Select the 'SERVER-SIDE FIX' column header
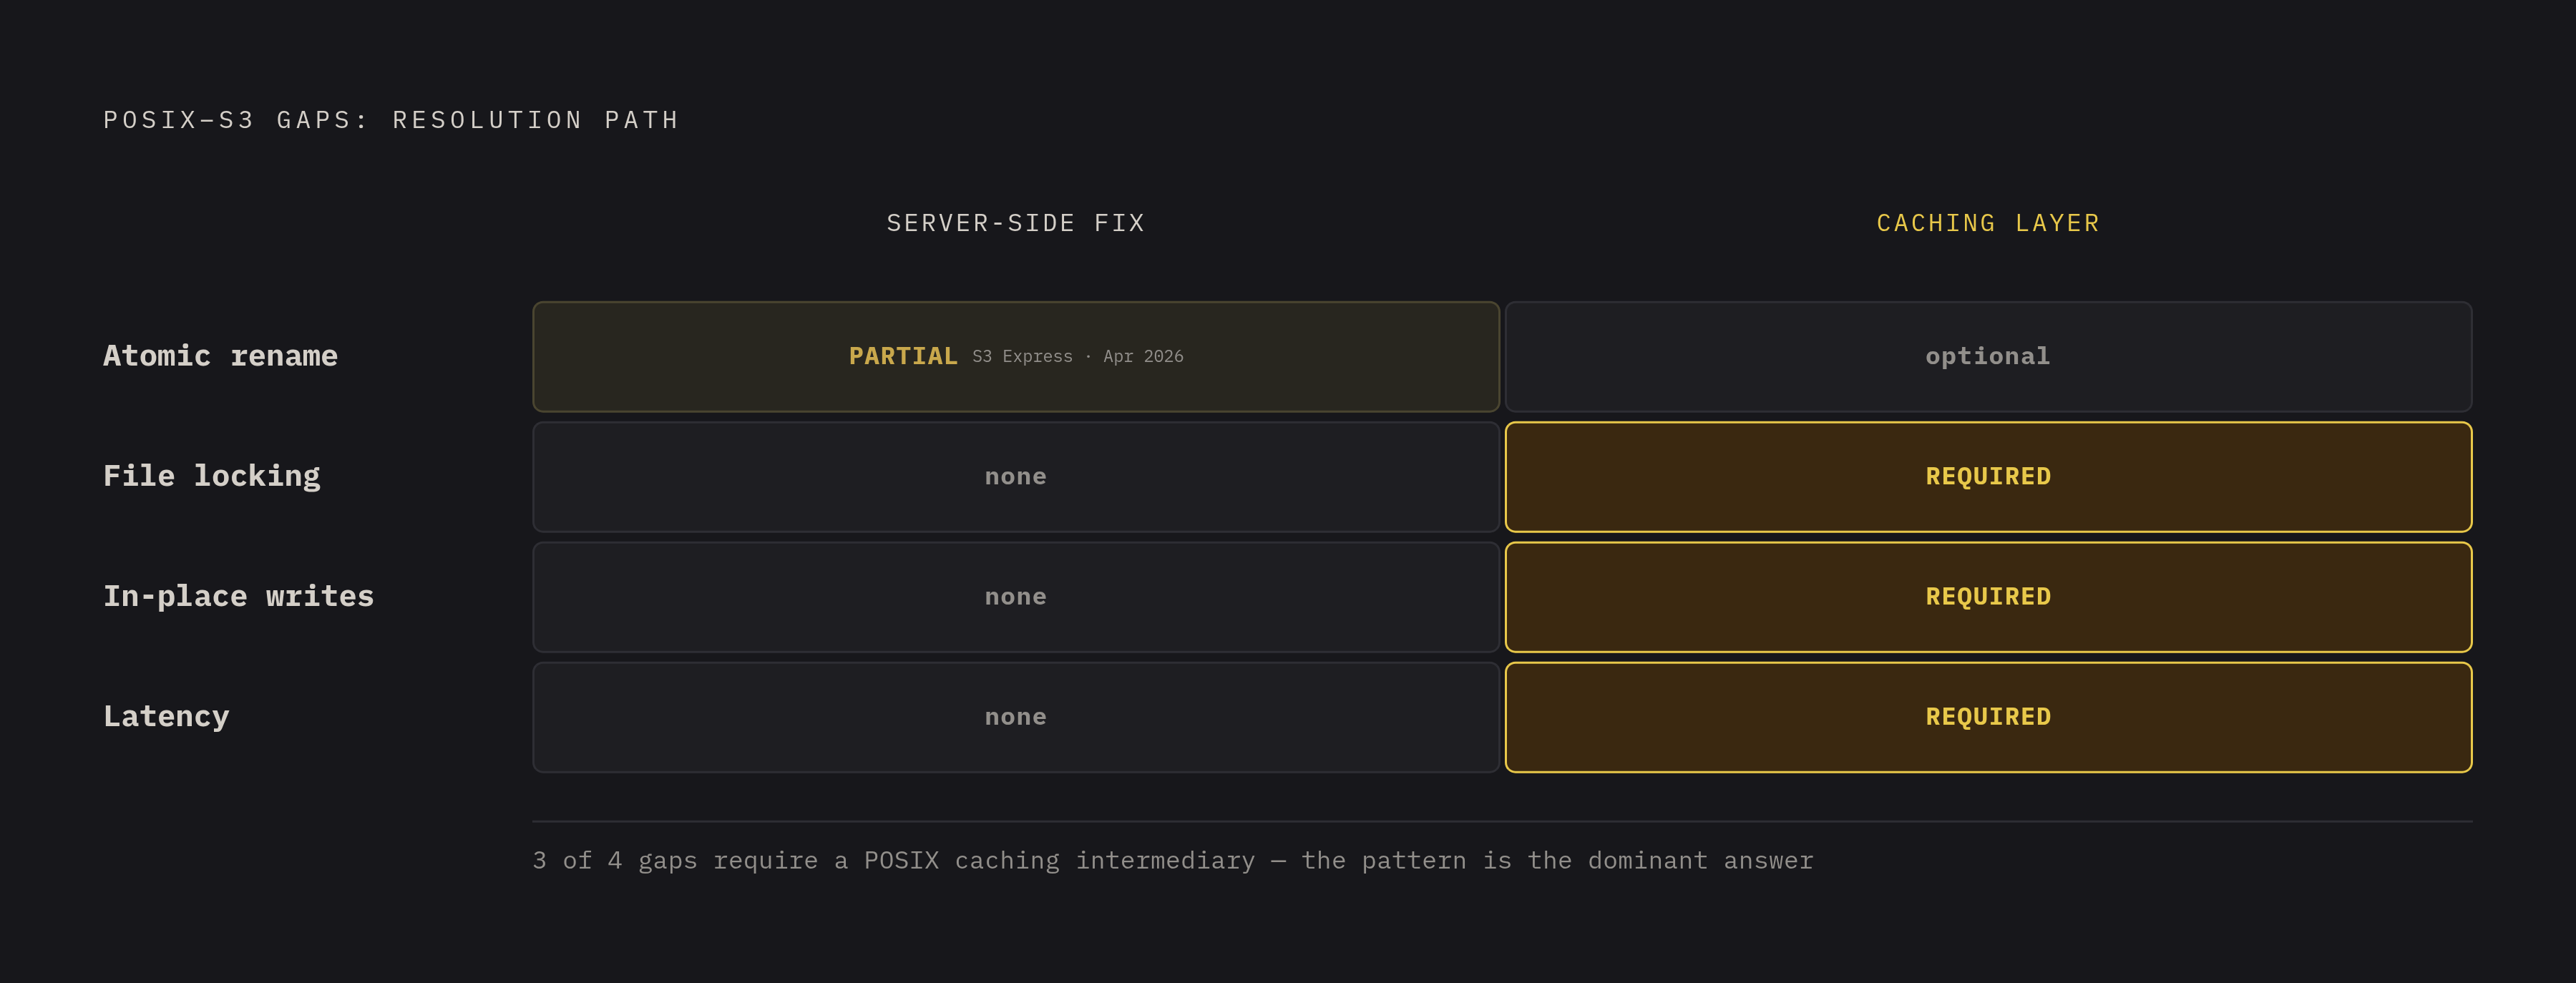 (1015, 223)
